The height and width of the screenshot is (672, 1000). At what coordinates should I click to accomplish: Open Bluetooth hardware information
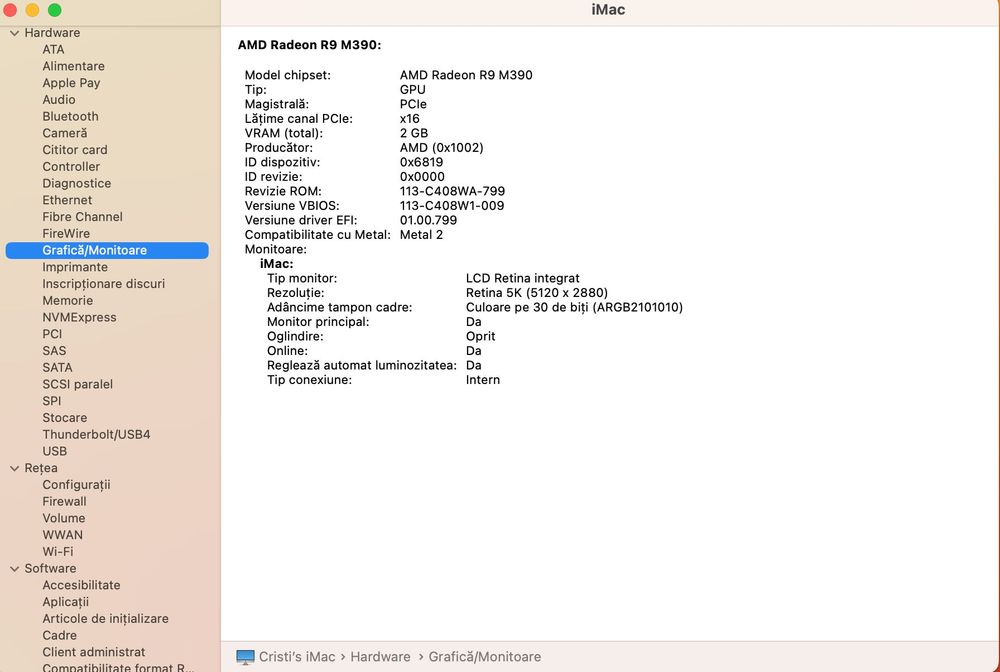pos(70,116)
